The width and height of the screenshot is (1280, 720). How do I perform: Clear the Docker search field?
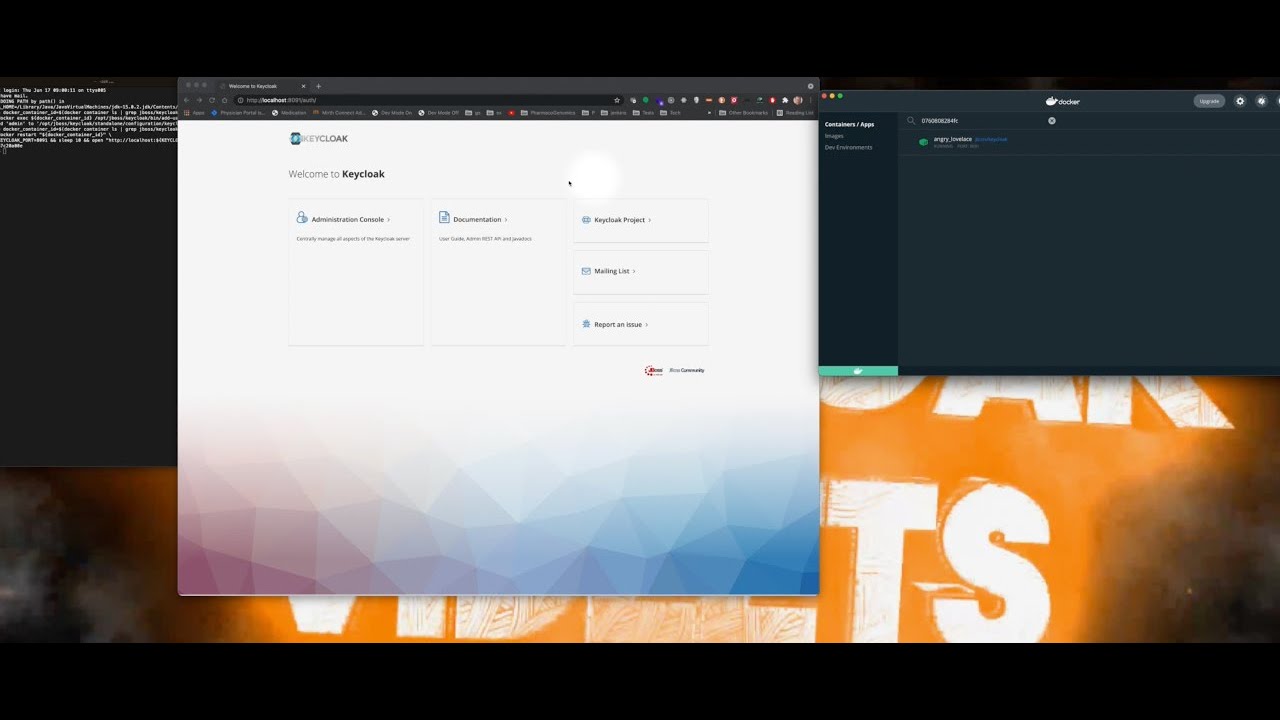click(1051, 120)
